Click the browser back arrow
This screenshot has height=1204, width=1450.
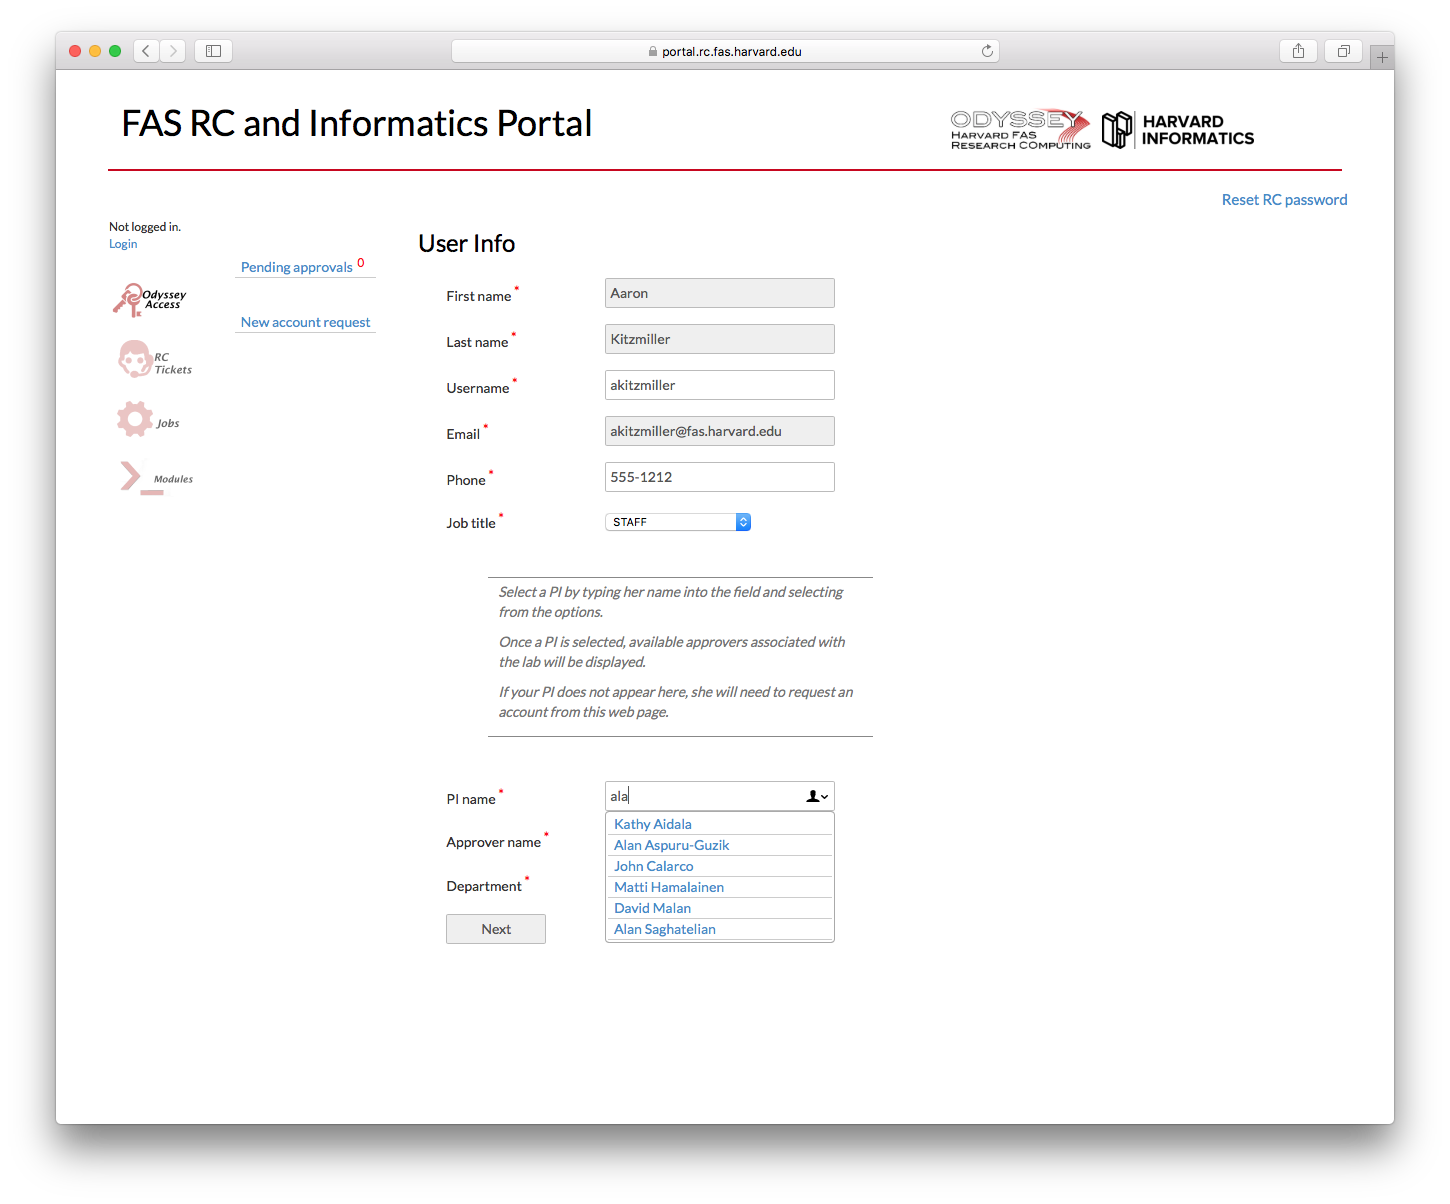[x=146, y=51]
